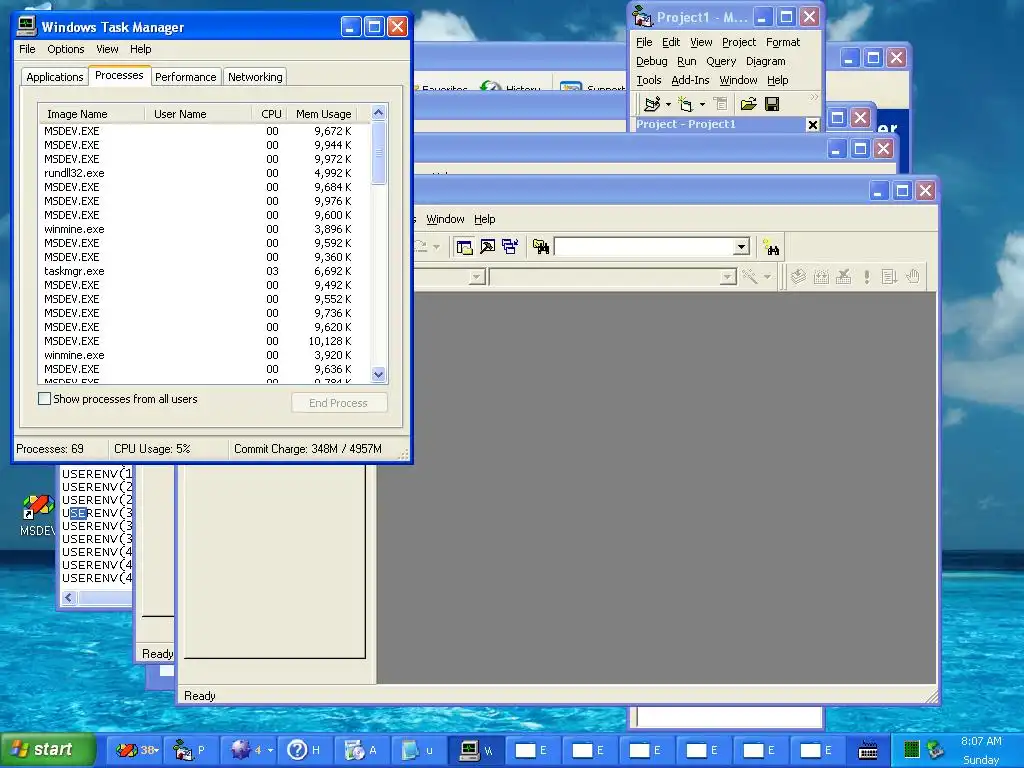Open Window menu in MSDEV window

(445, 219)
